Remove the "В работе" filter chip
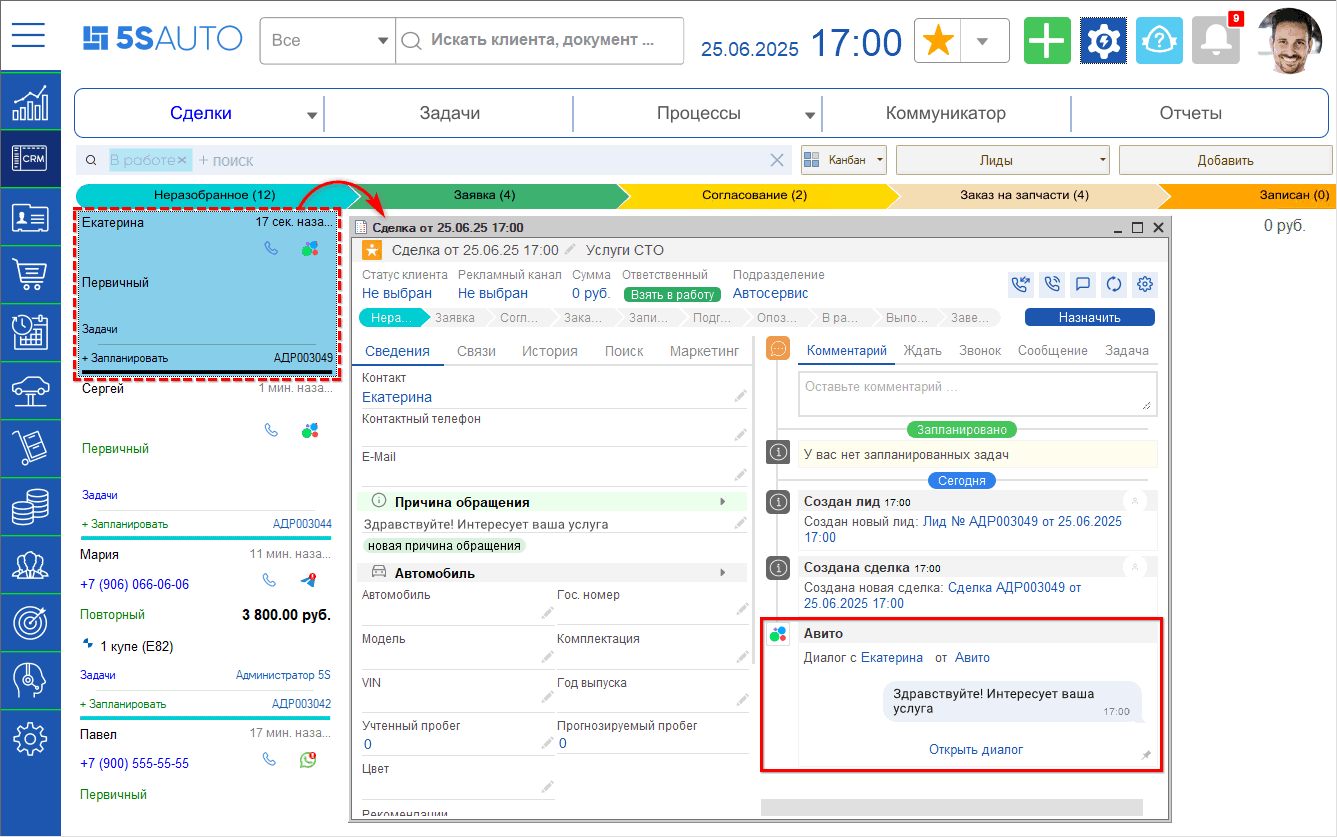The height and width of the screenshot is (837, 1337). (183, 160)
